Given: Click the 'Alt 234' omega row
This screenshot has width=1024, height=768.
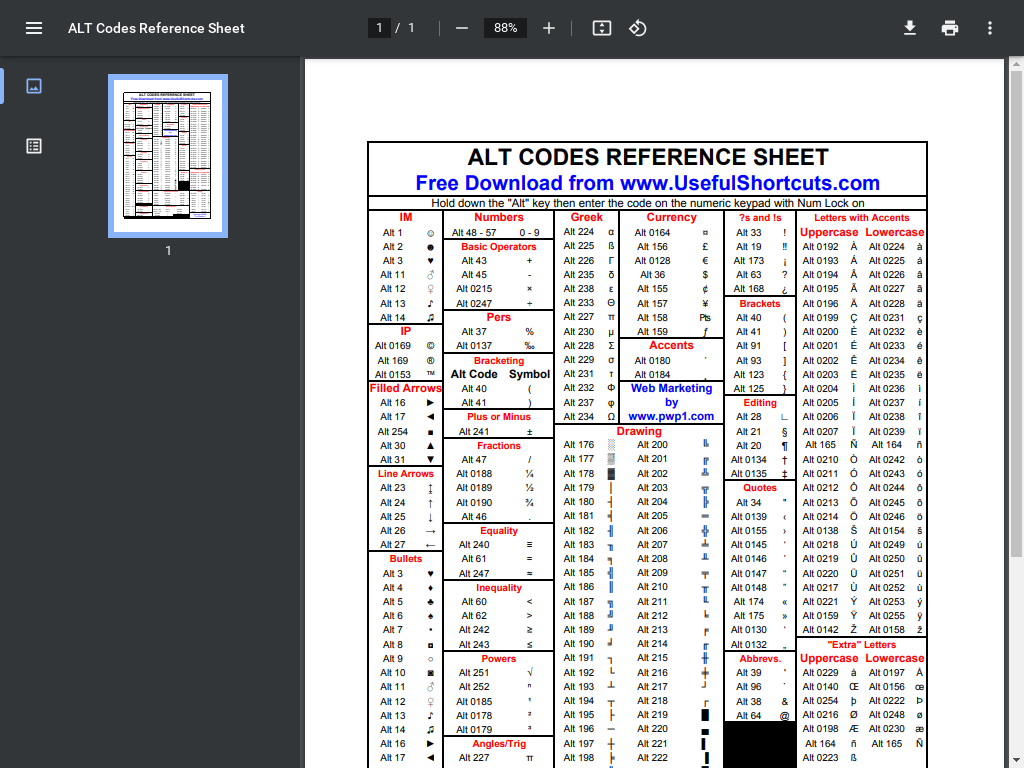Looking at the screenshot, I should (x=586, y=417).
